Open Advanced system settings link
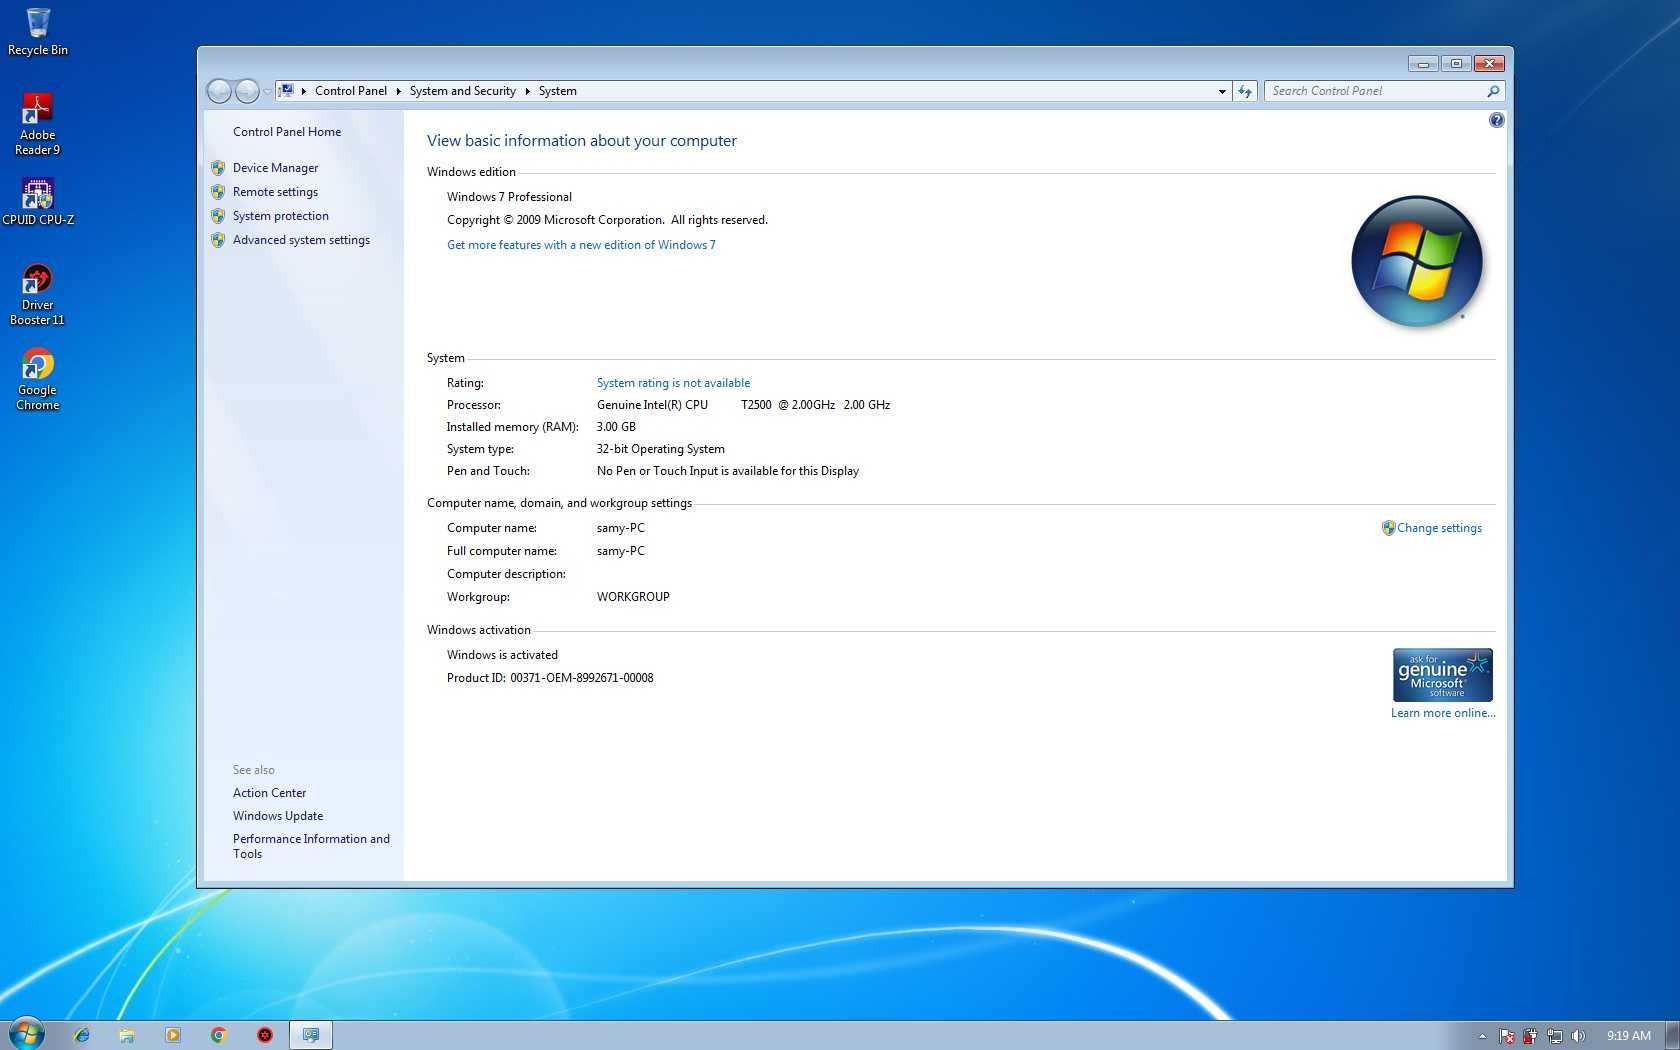 point(301,240)
